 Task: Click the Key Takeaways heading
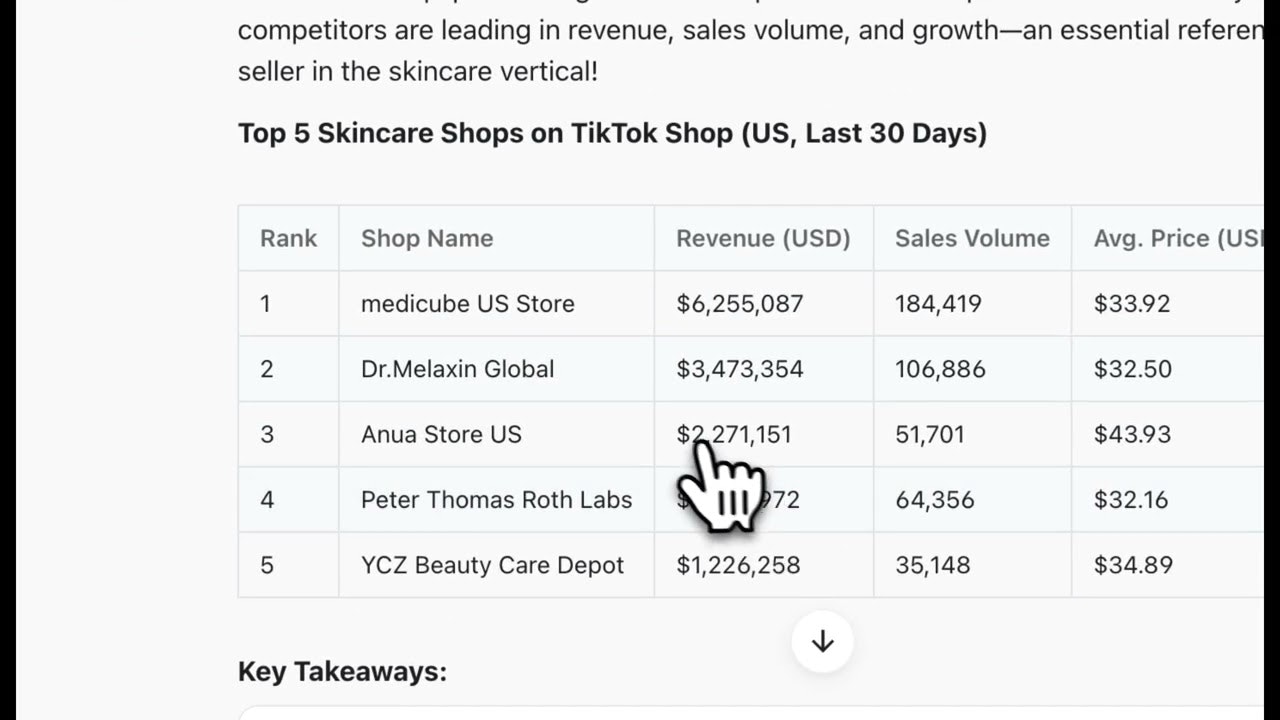(342, 671)
